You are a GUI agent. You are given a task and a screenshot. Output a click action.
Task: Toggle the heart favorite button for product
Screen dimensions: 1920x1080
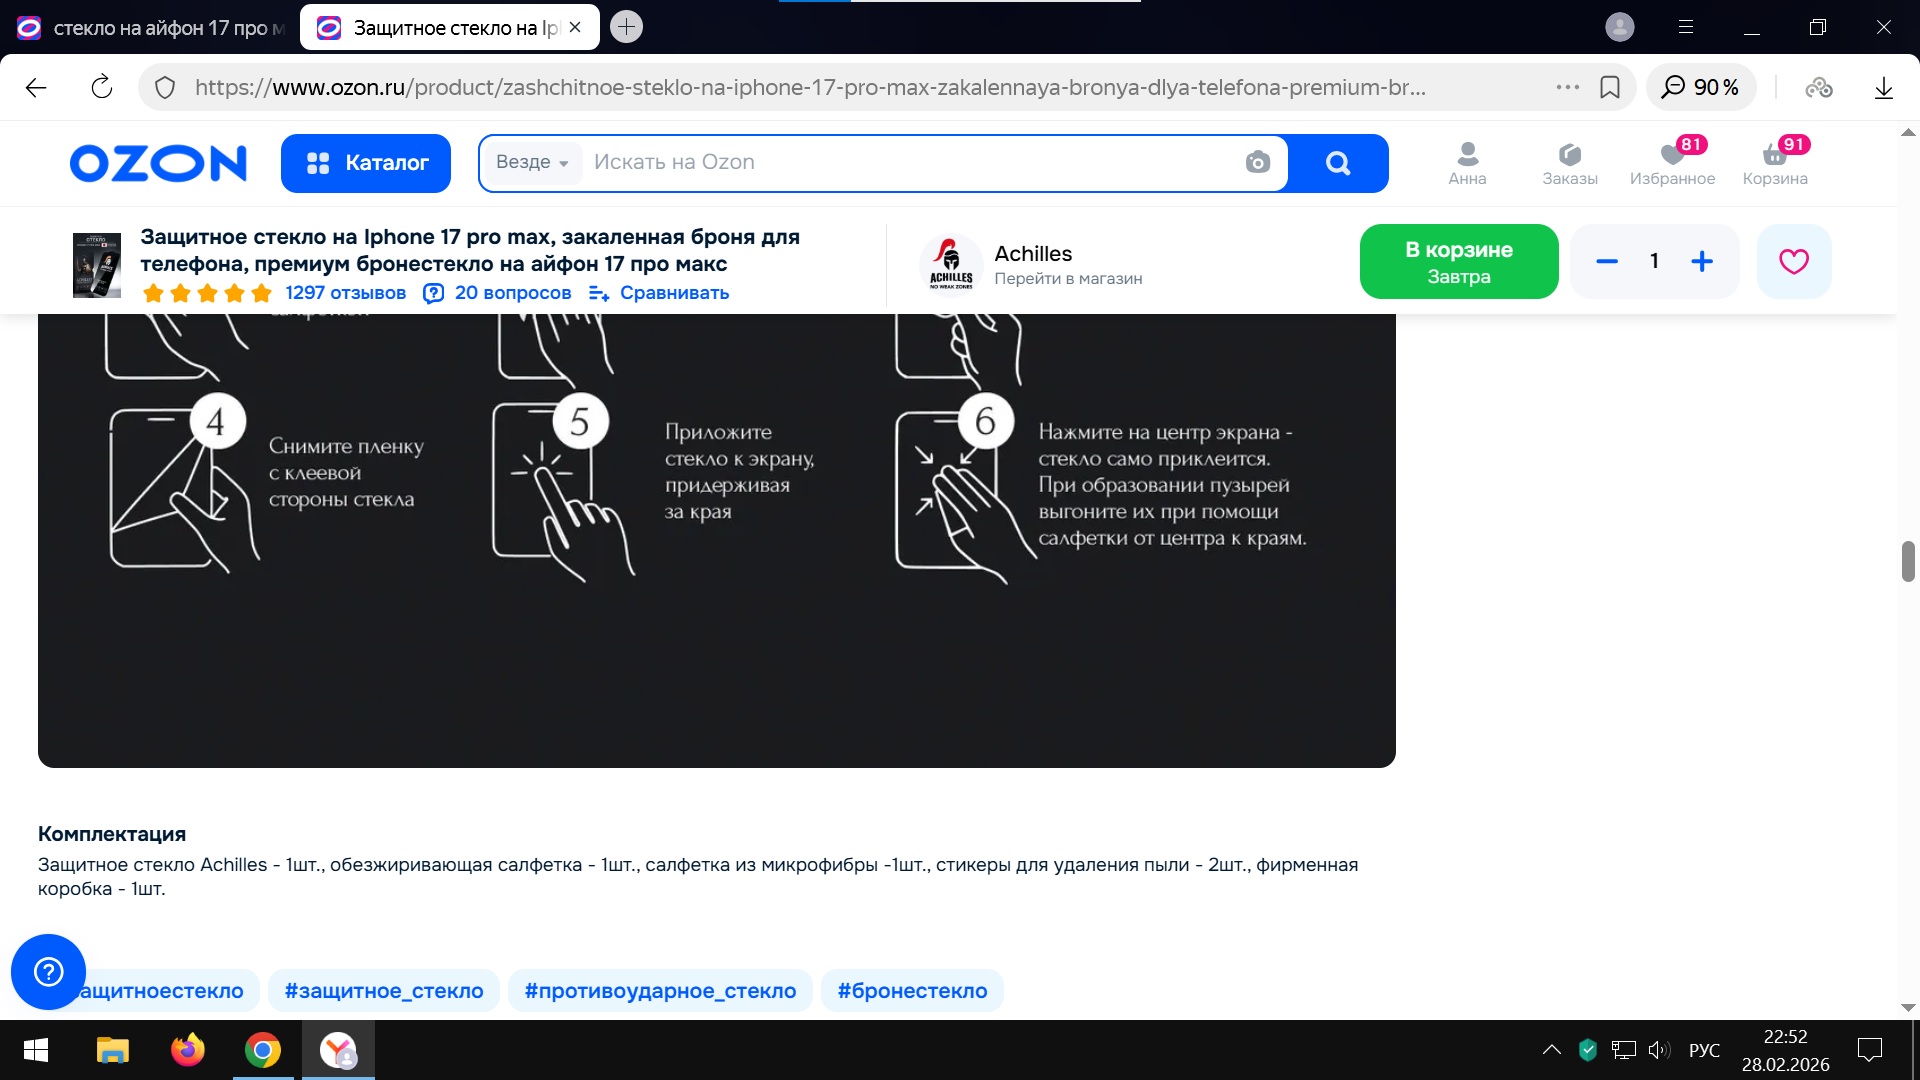click(1793, 261)
